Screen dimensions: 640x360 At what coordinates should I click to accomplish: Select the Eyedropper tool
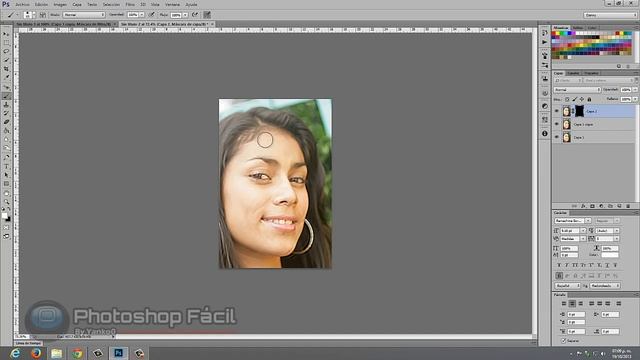[x=6, y=78]
